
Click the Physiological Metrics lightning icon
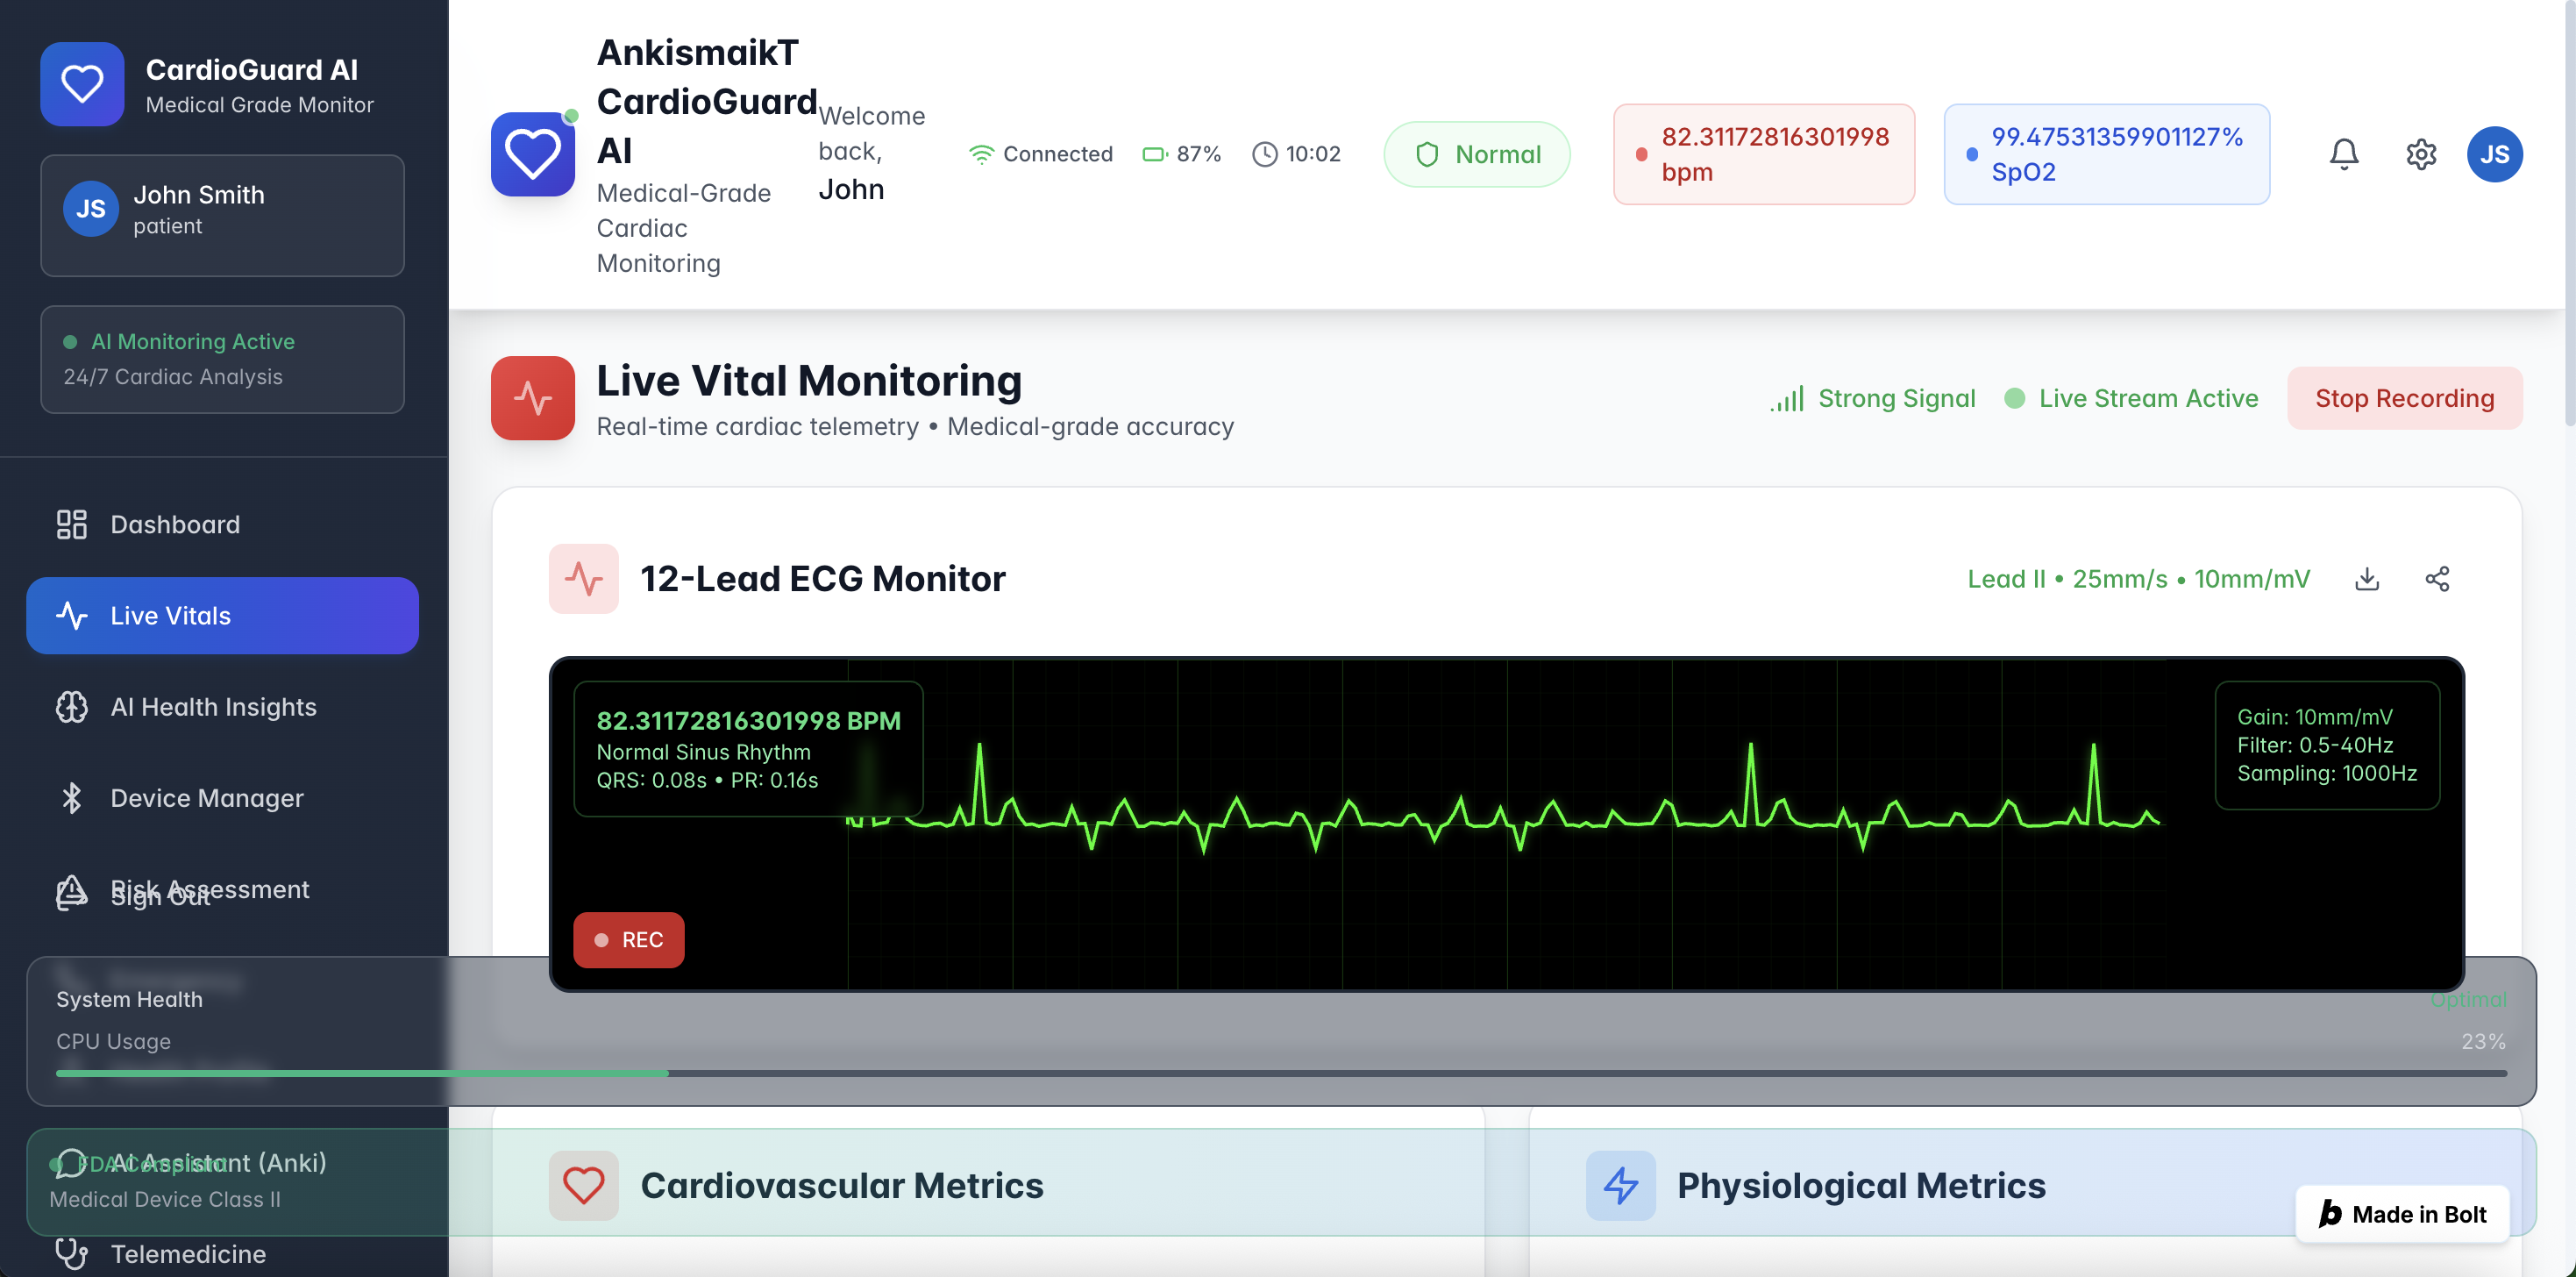(x=1620, y=1185)
